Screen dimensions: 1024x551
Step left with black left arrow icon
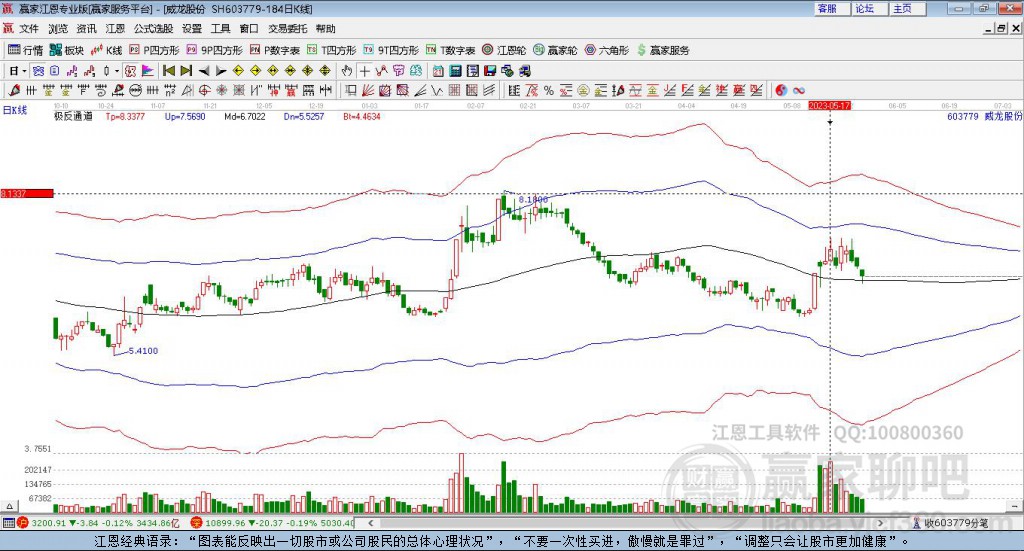204,71
